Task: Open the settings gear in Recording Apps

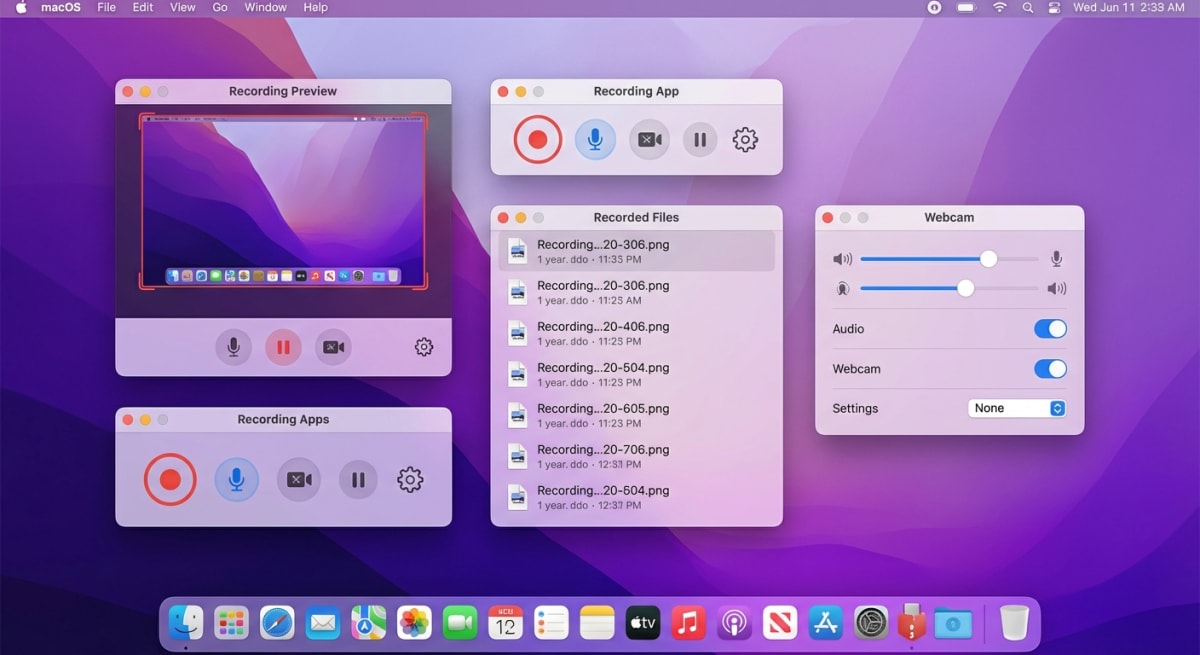Action: [x=409, y=480]
